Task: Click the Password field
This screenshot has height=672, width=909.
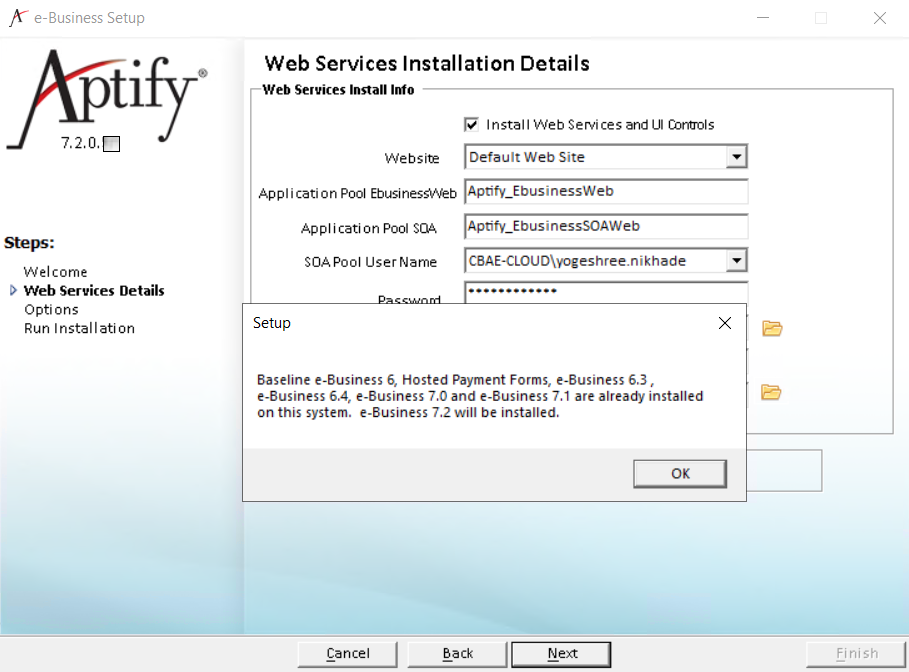Action: [x=606, y=293]
